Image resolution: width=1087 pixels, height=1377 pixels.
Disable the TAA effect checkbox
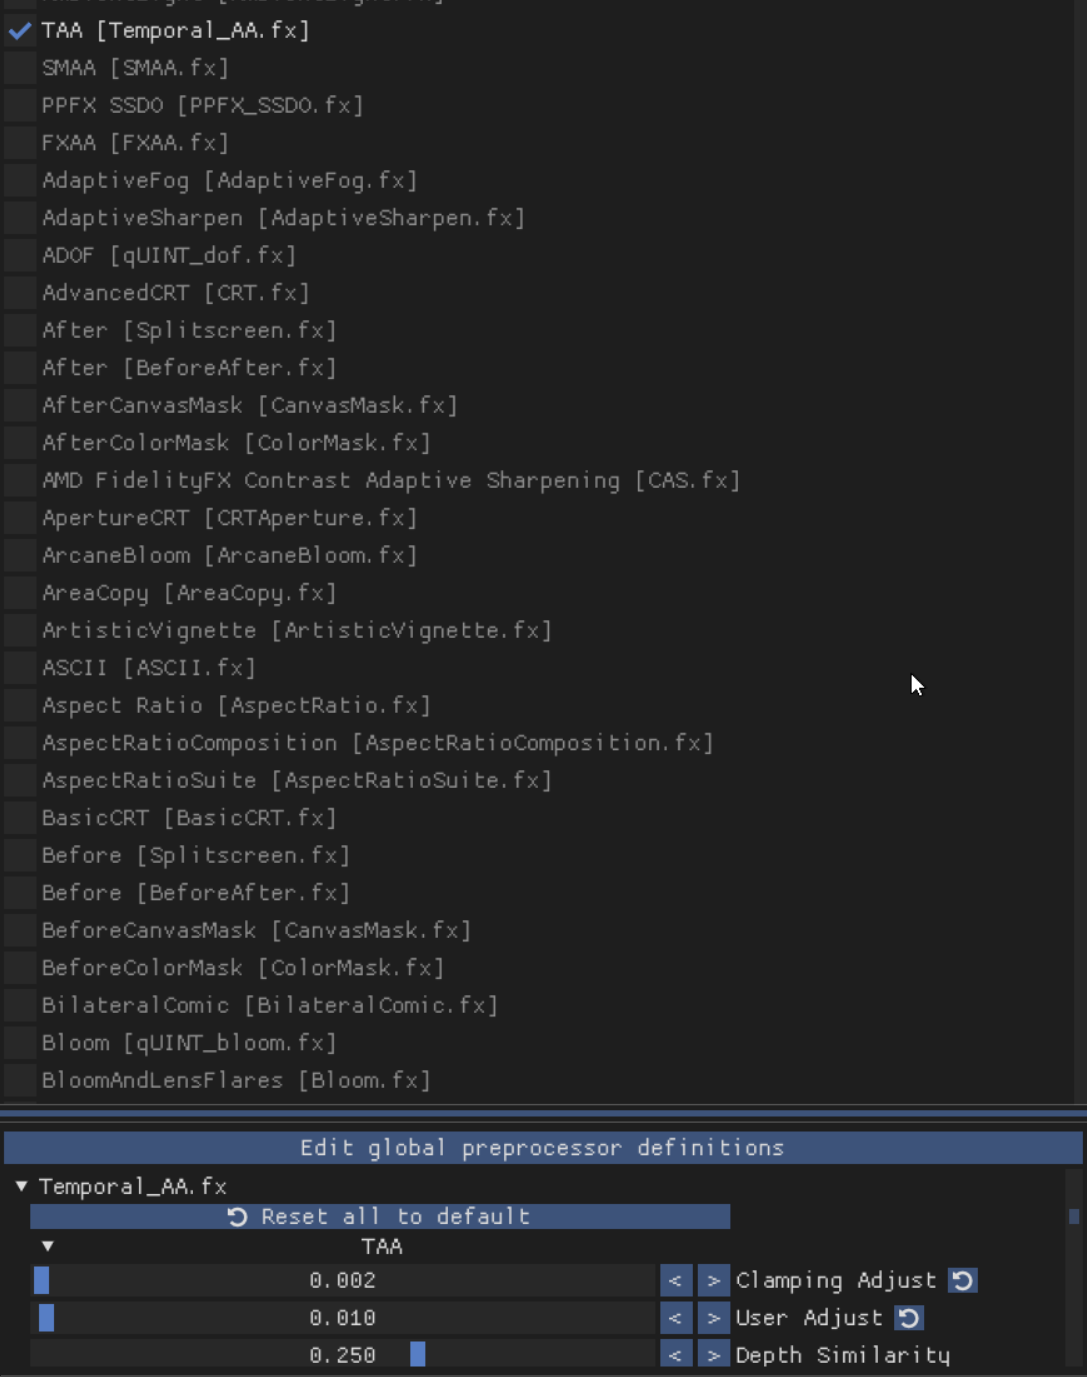point(20,31)
